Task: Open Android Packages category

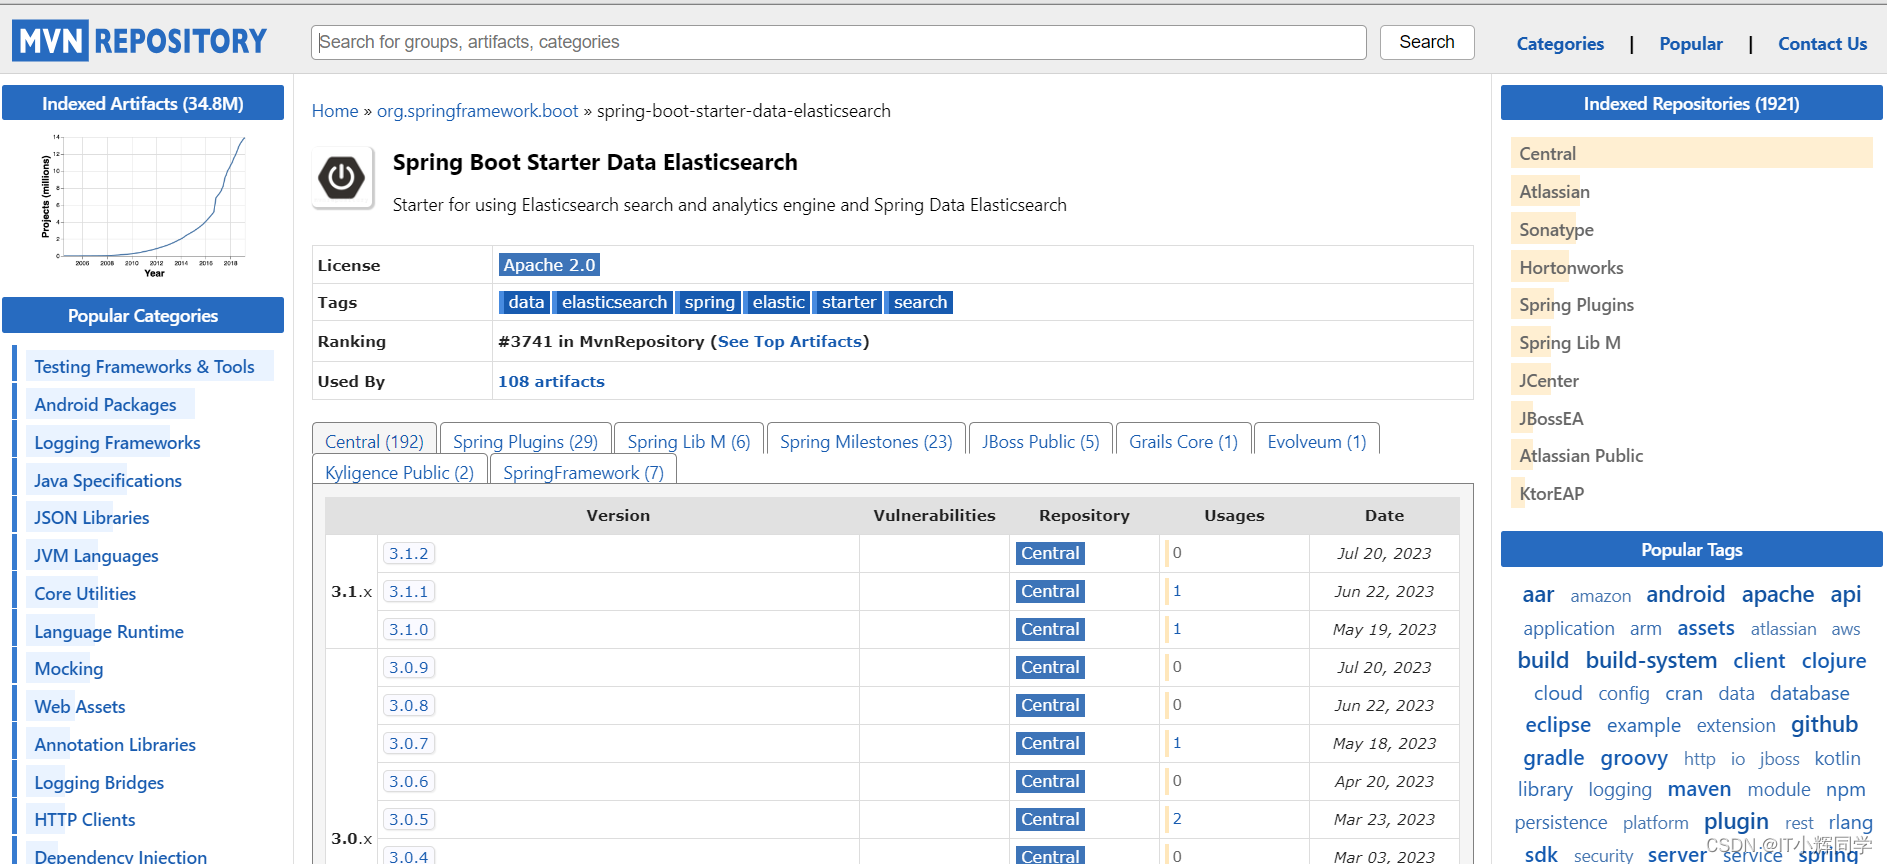Action: click(x=105, y=405)
